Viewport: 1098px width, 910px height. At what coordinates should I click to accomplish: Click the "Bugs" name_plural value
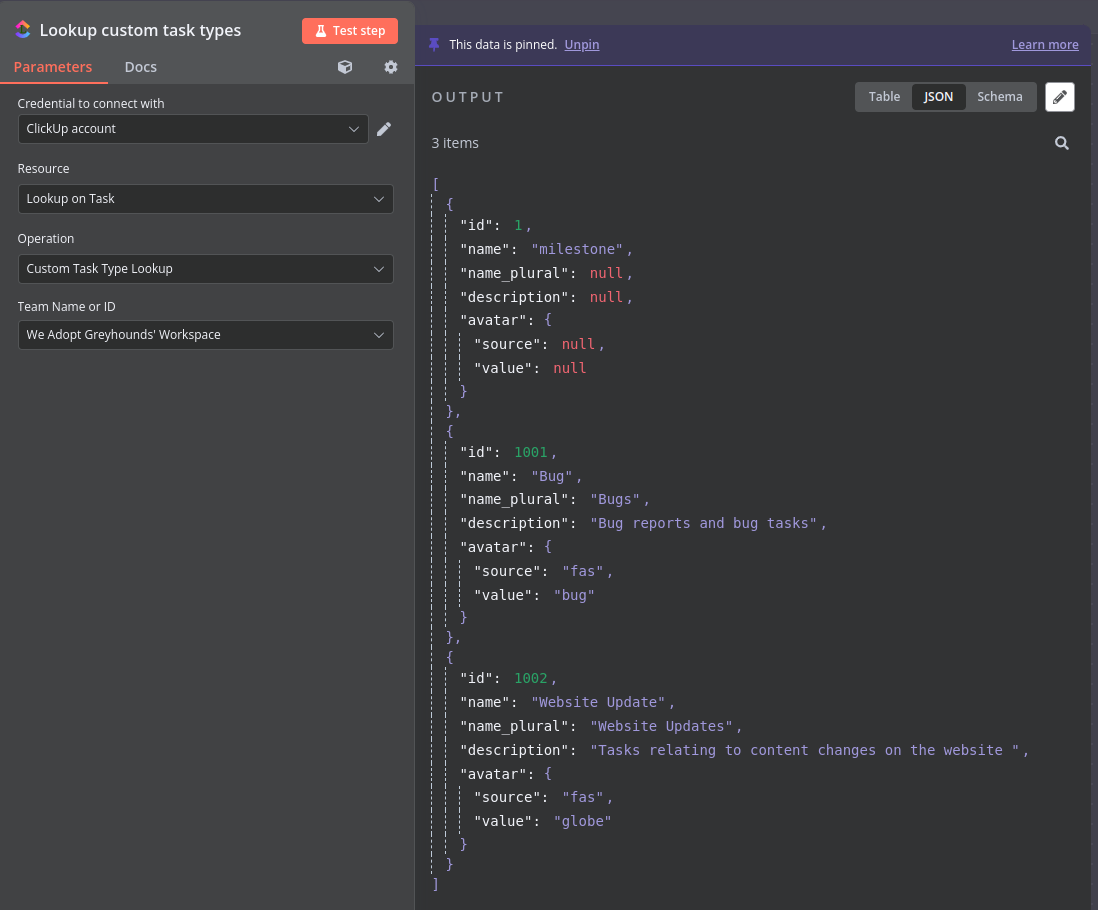(615, 499)
